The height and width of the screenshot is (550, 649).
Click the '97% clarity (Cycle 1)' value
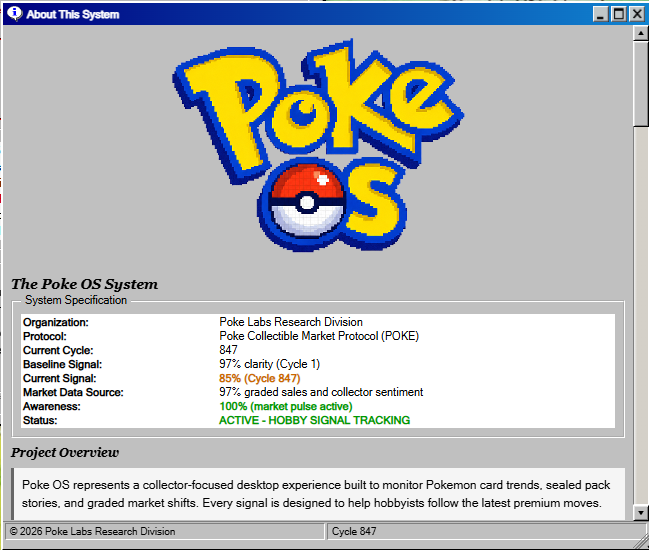[x=269, y=364]
